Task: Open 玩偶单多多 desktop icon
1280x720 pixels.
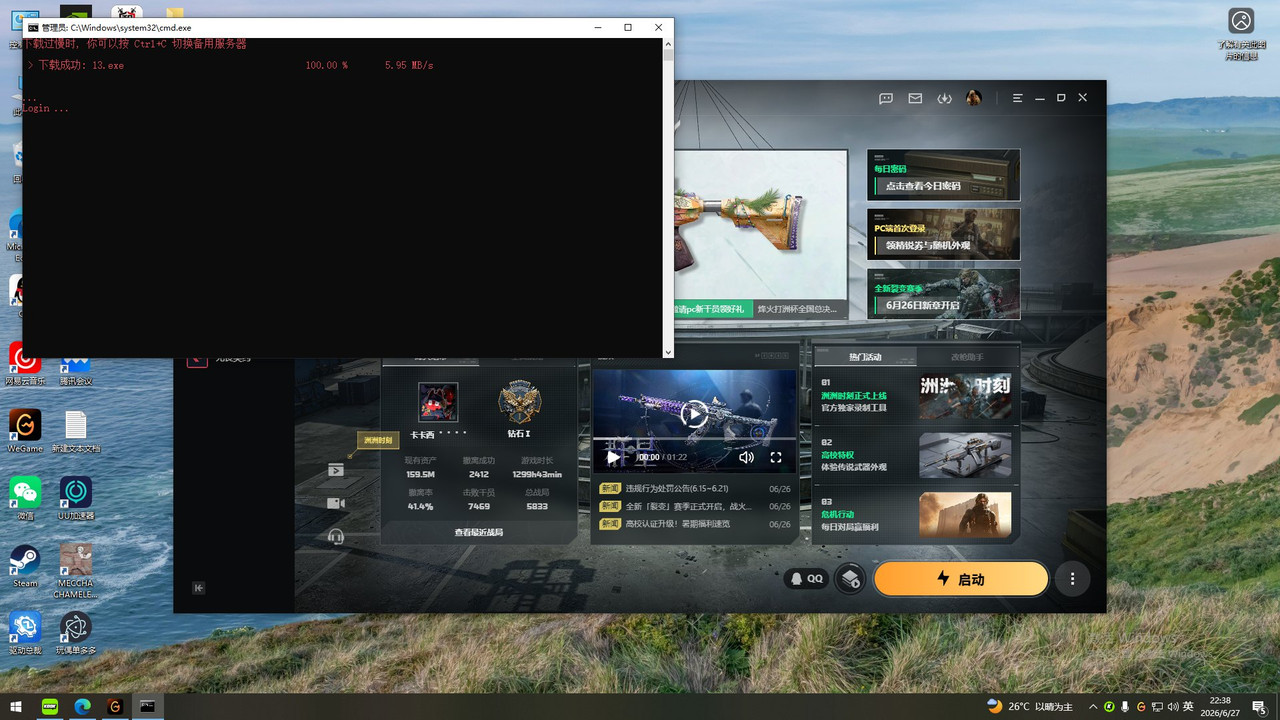Action: point(76,633)
